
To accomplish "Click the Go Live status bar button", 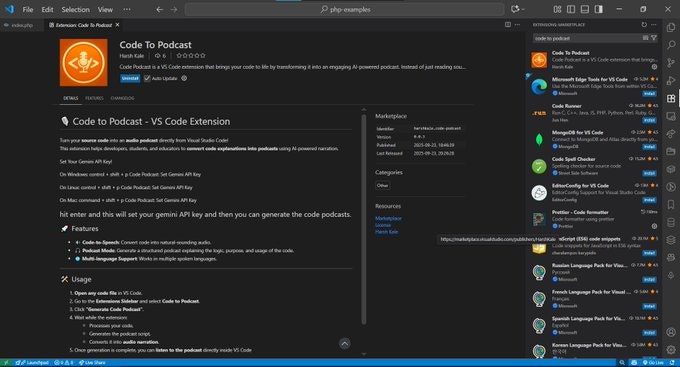I will (x=654, y=363).
